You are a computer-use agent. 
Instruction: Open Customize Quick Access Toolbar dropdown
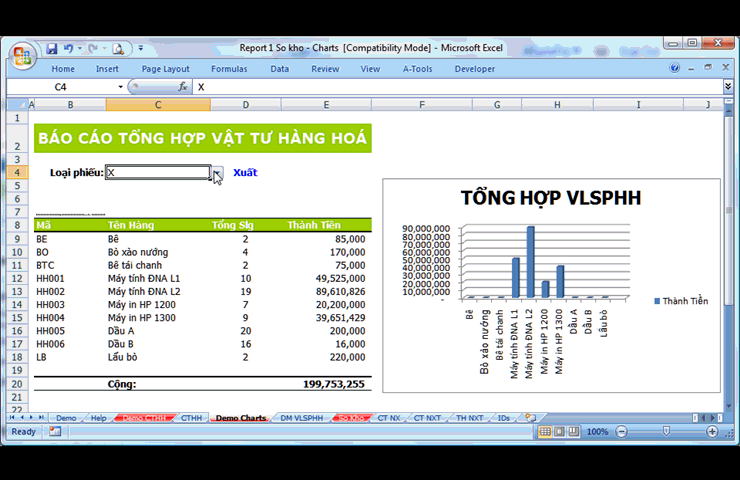141,48
